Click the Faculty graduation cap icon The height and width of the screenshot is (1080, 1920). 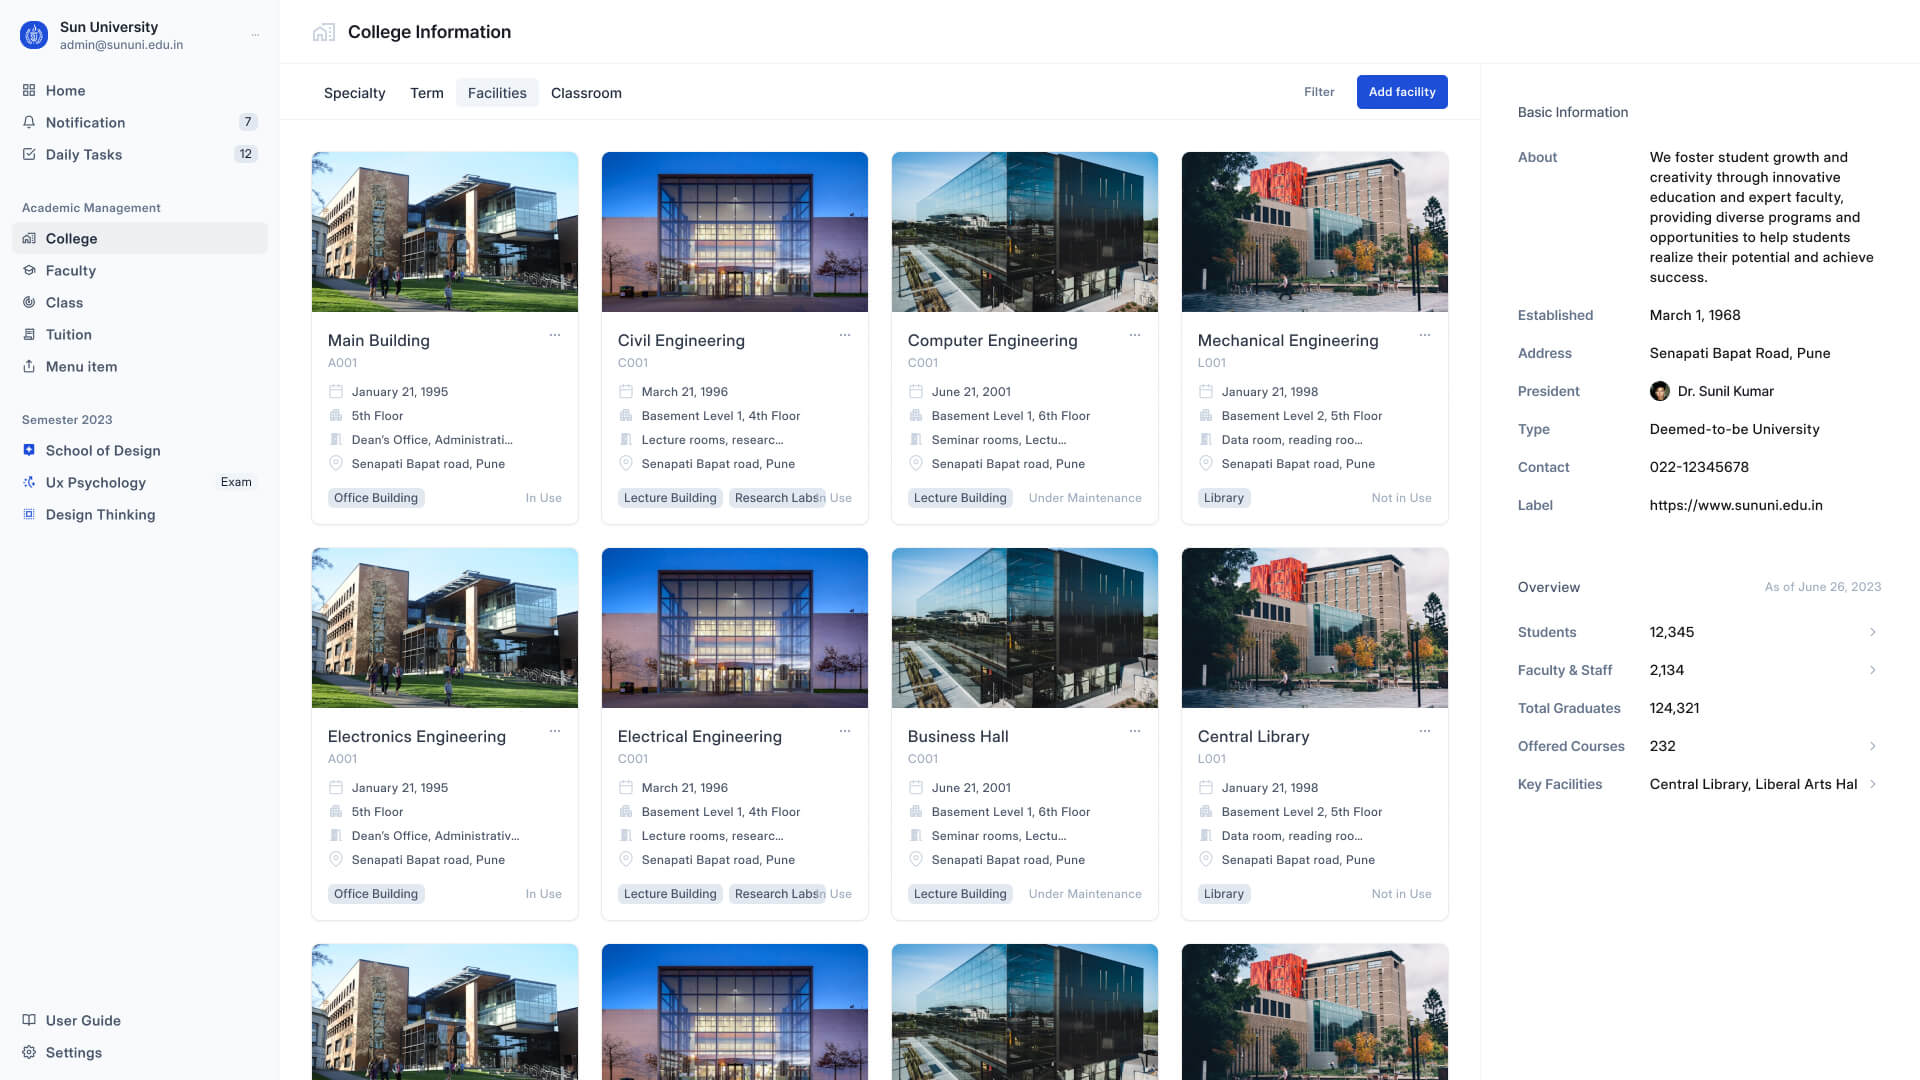(x=29, y=270)
